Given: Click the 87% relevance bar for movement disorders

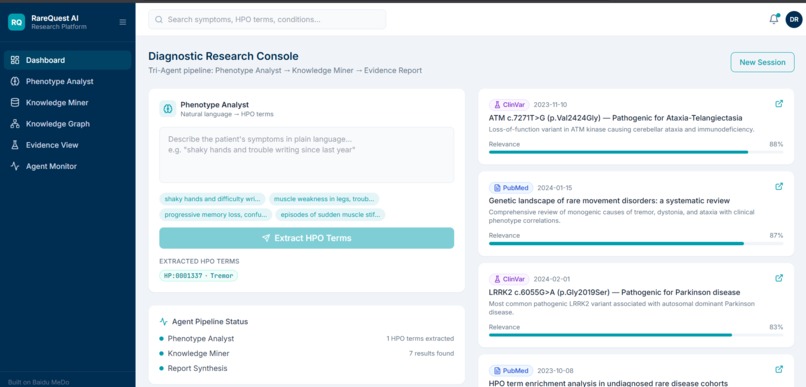Looking at the screenshot, I should [x=636, y=244].
